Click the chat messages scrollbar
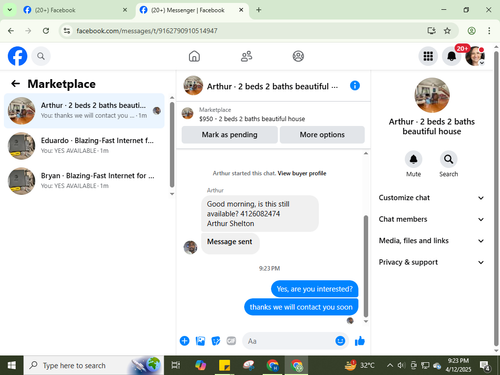This screenshot has width=500, height=375. click(x=366, y=266)
